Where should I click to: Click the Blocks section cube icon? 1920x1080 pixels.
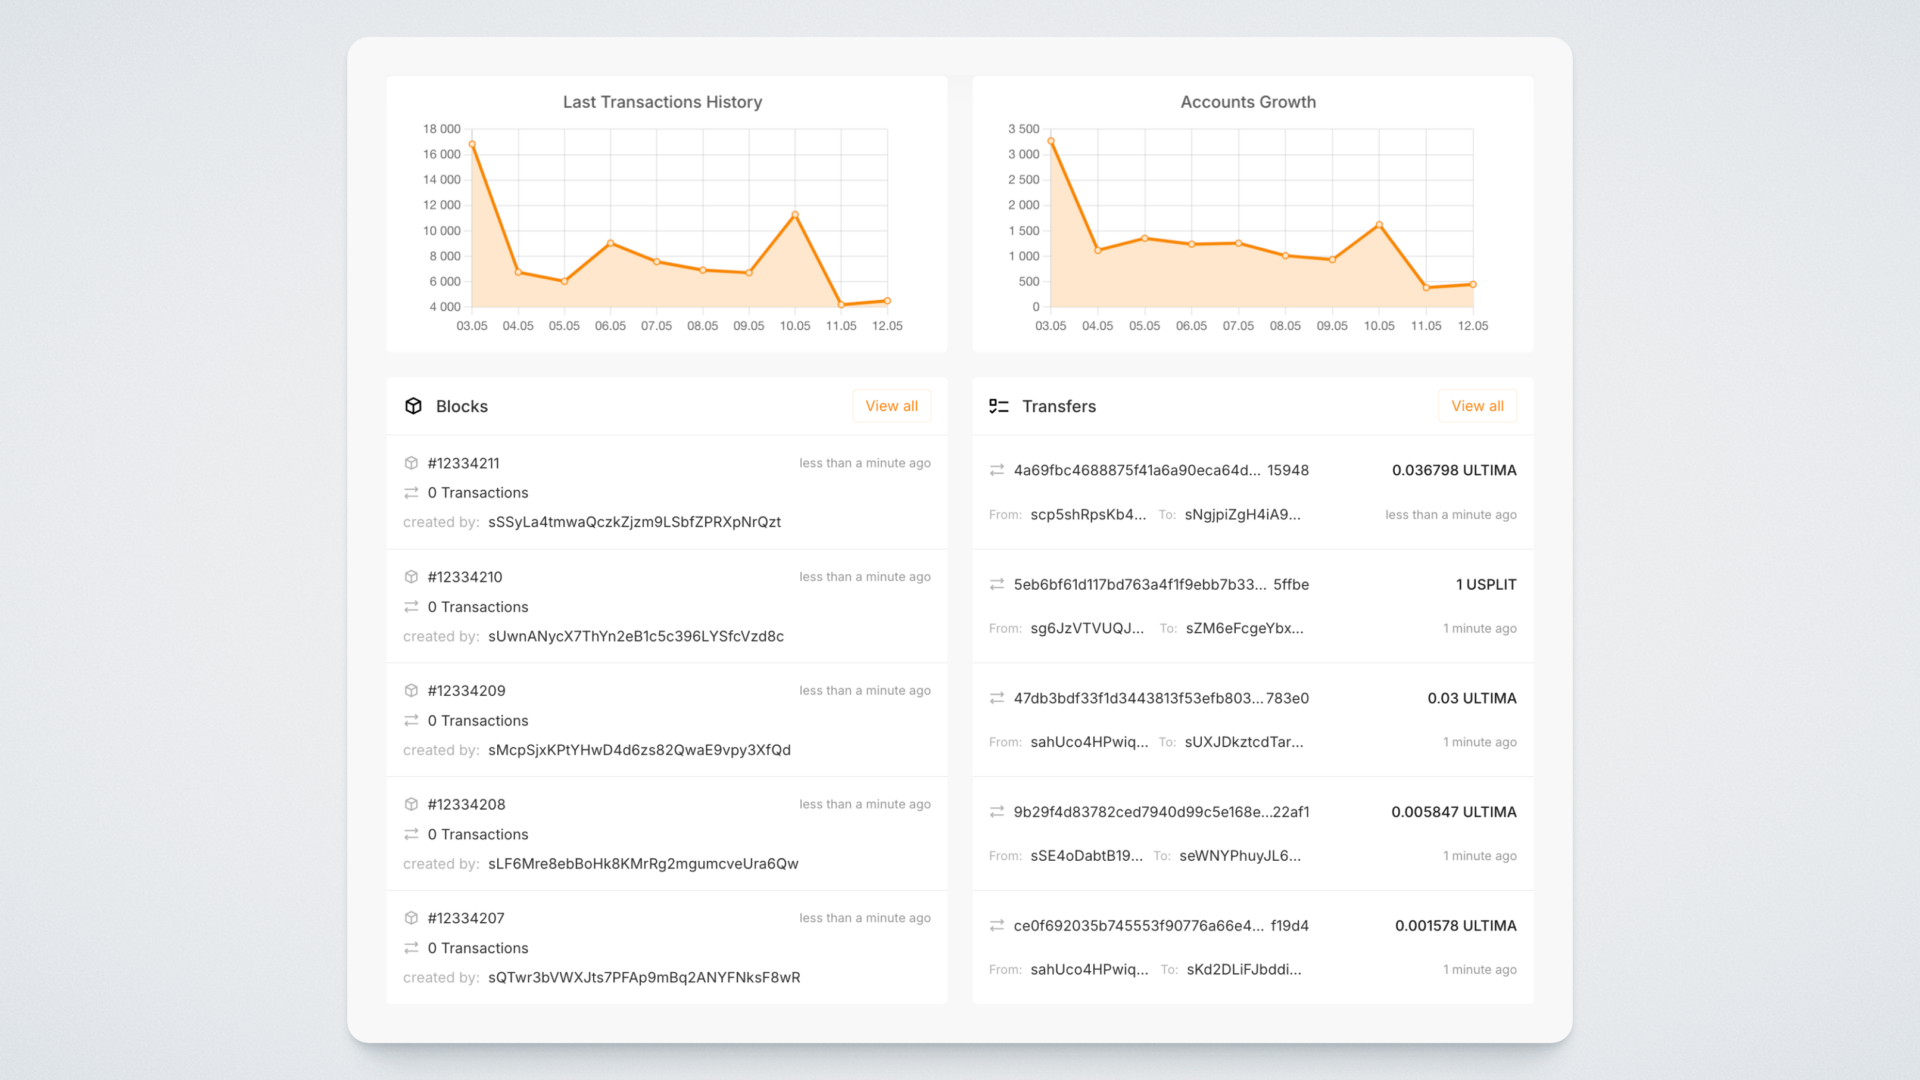413,406
